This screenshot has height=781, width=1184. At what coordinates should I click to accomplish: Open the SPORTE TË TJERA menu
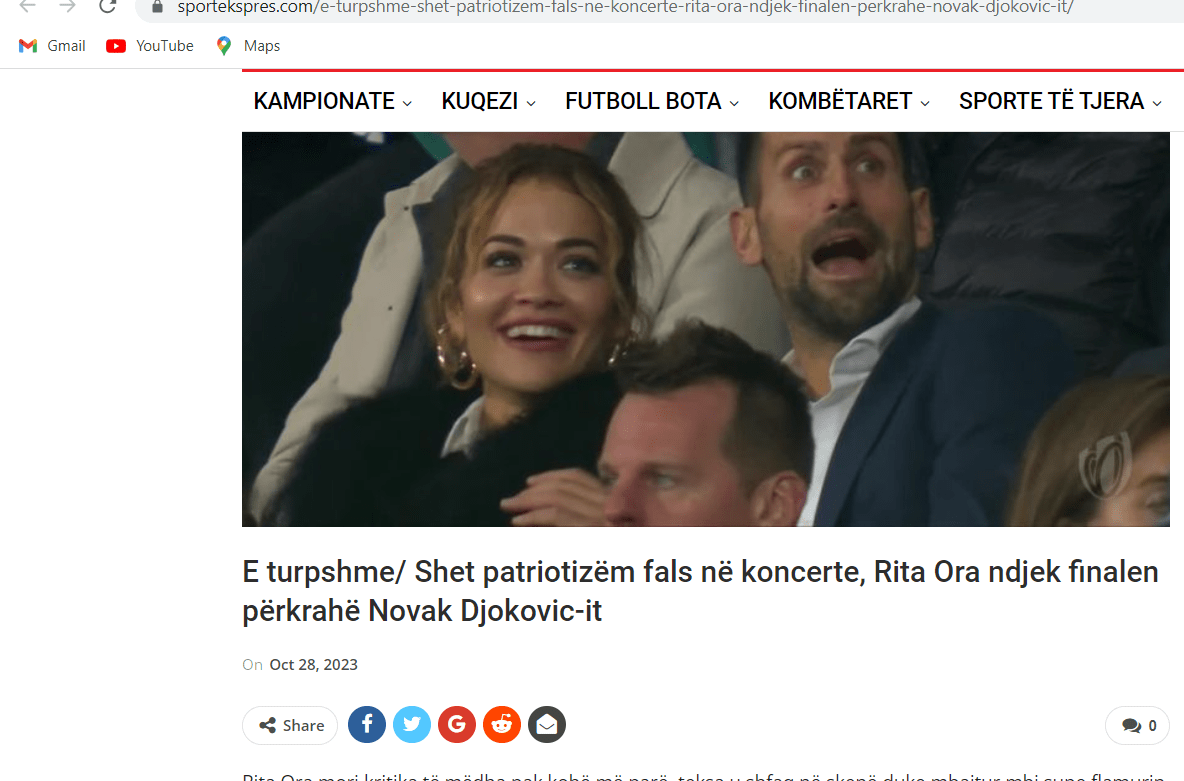1060,101
